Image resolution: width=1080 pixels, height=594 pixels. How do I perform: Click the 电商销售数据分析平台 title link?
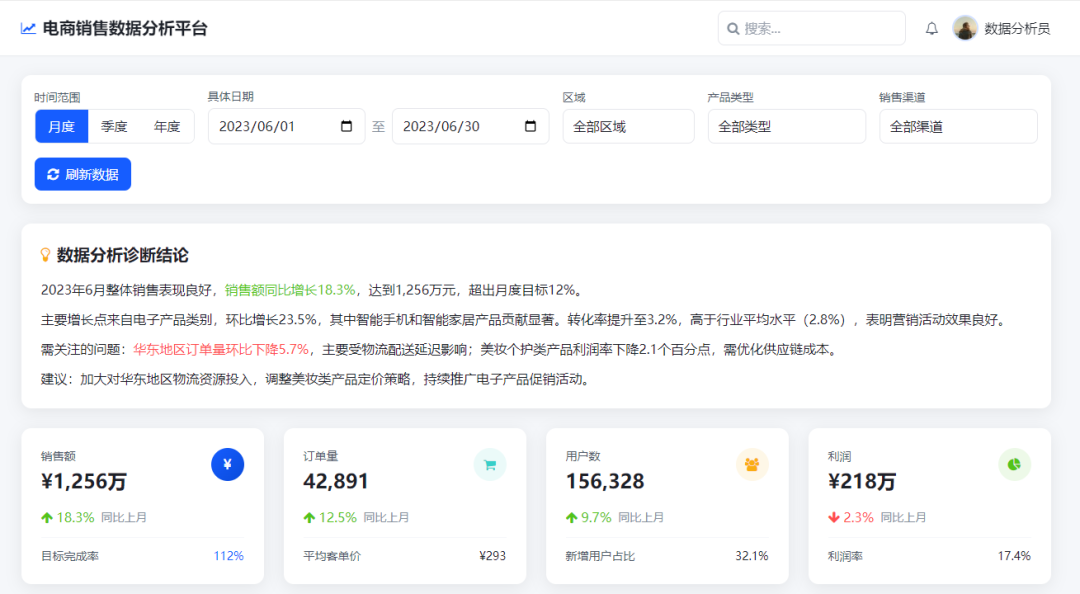125,29
